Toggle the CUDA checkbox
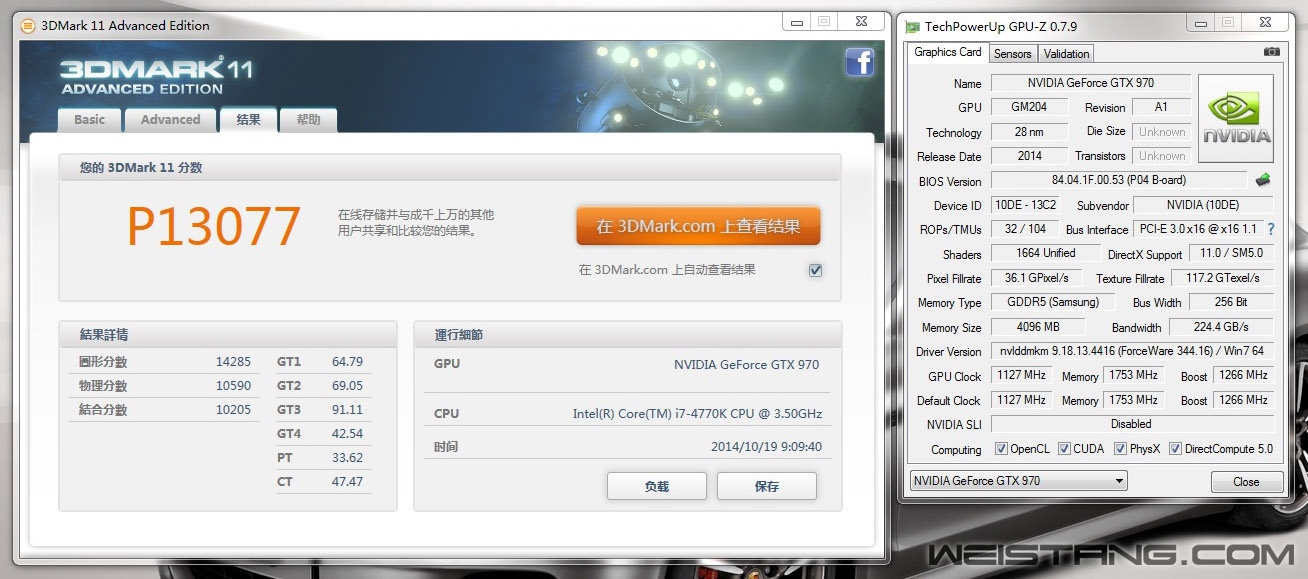This screenshot has width=1308, height=579. click(1064, 449)
